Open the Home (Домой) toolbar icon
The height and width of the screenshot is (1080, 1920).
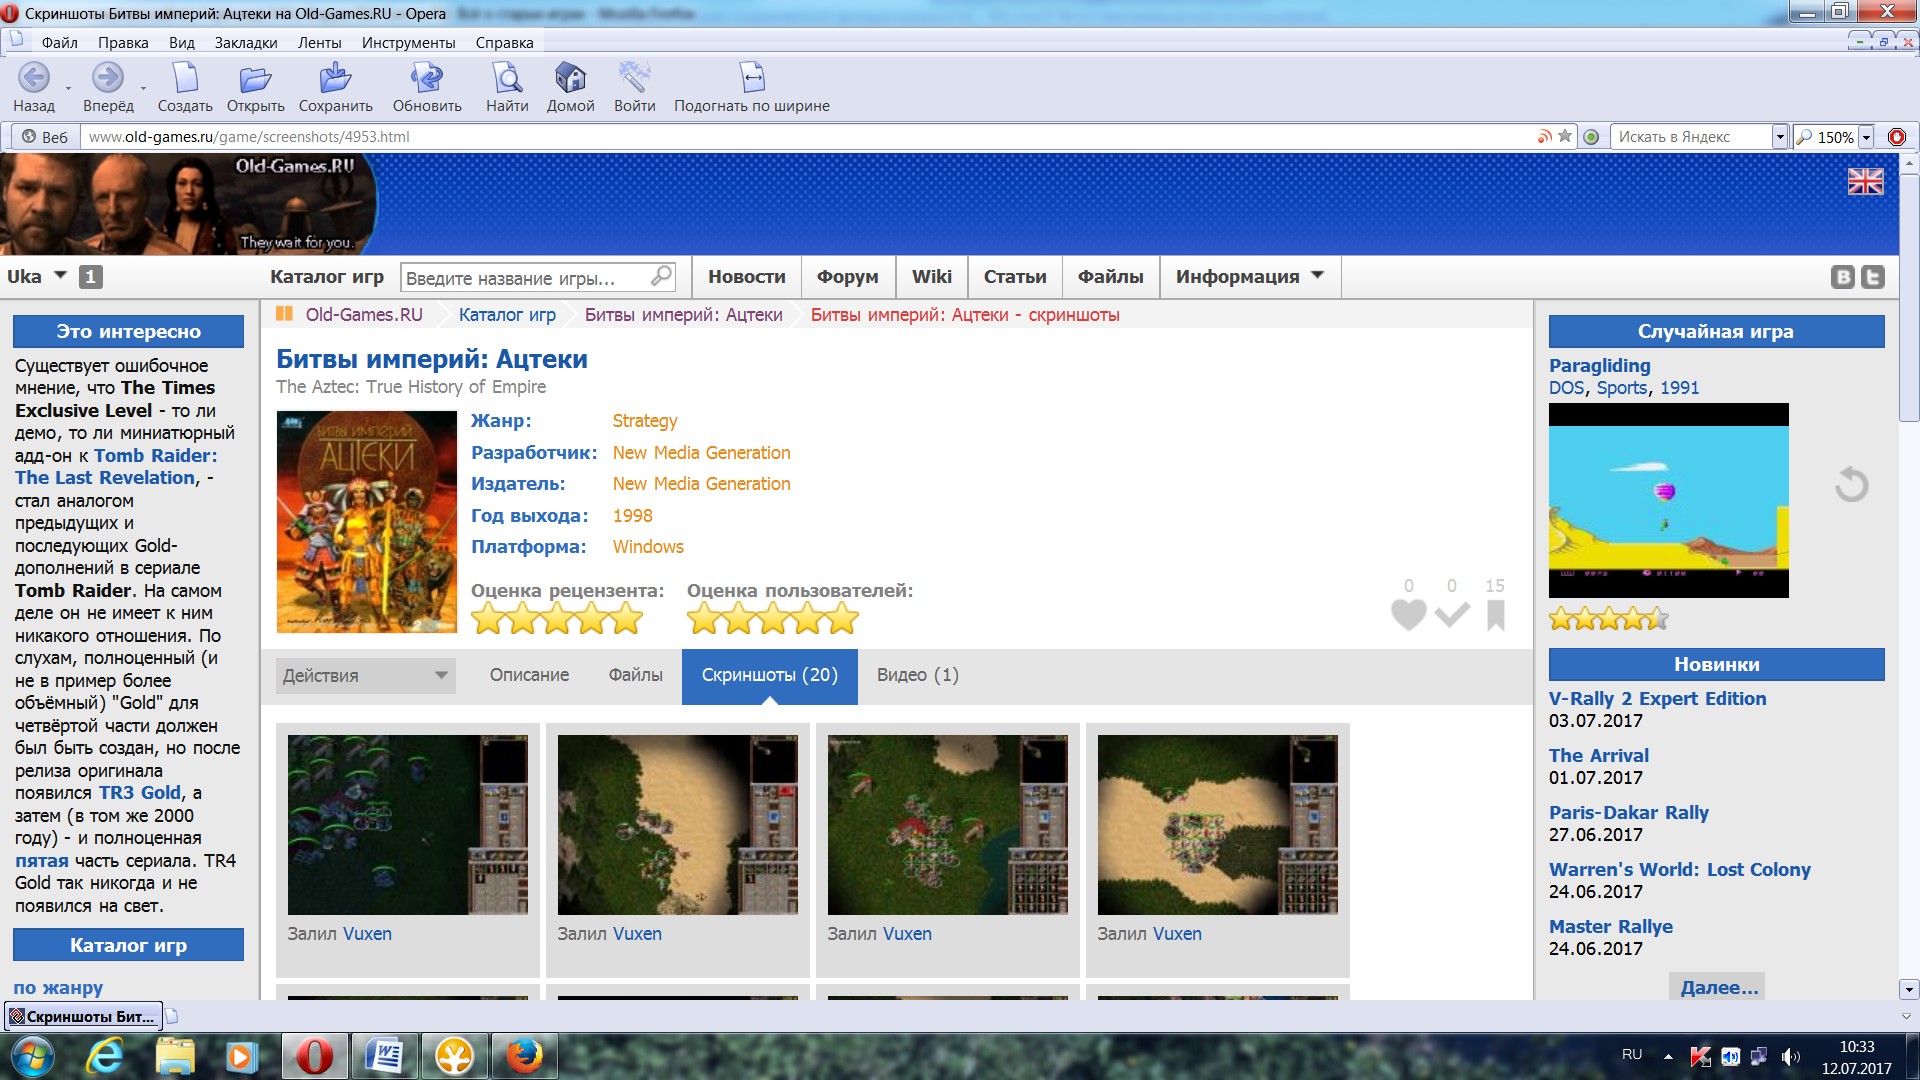(570, 78)
